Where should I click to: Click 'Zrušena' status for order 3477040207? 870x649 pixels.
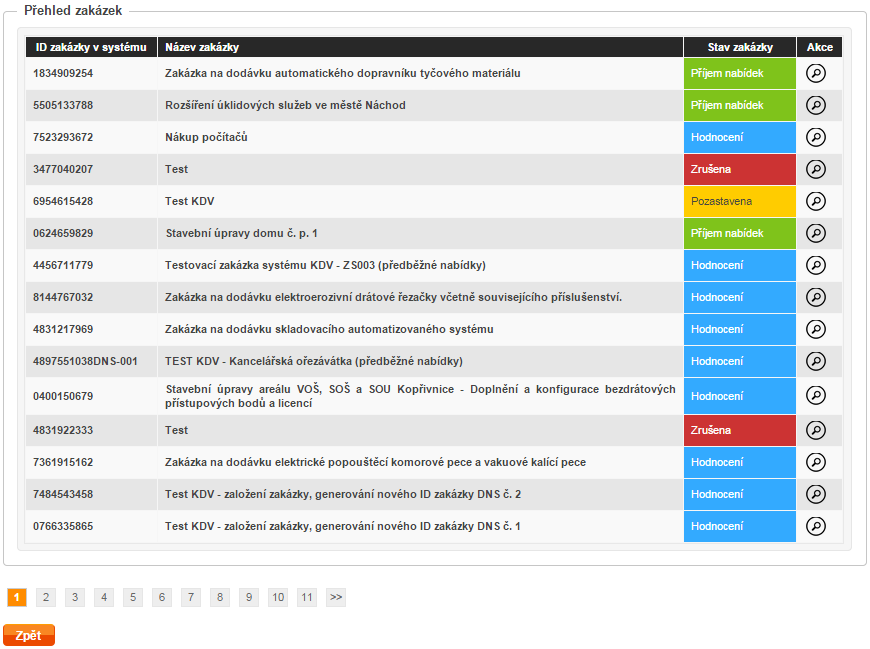[740, 169]
